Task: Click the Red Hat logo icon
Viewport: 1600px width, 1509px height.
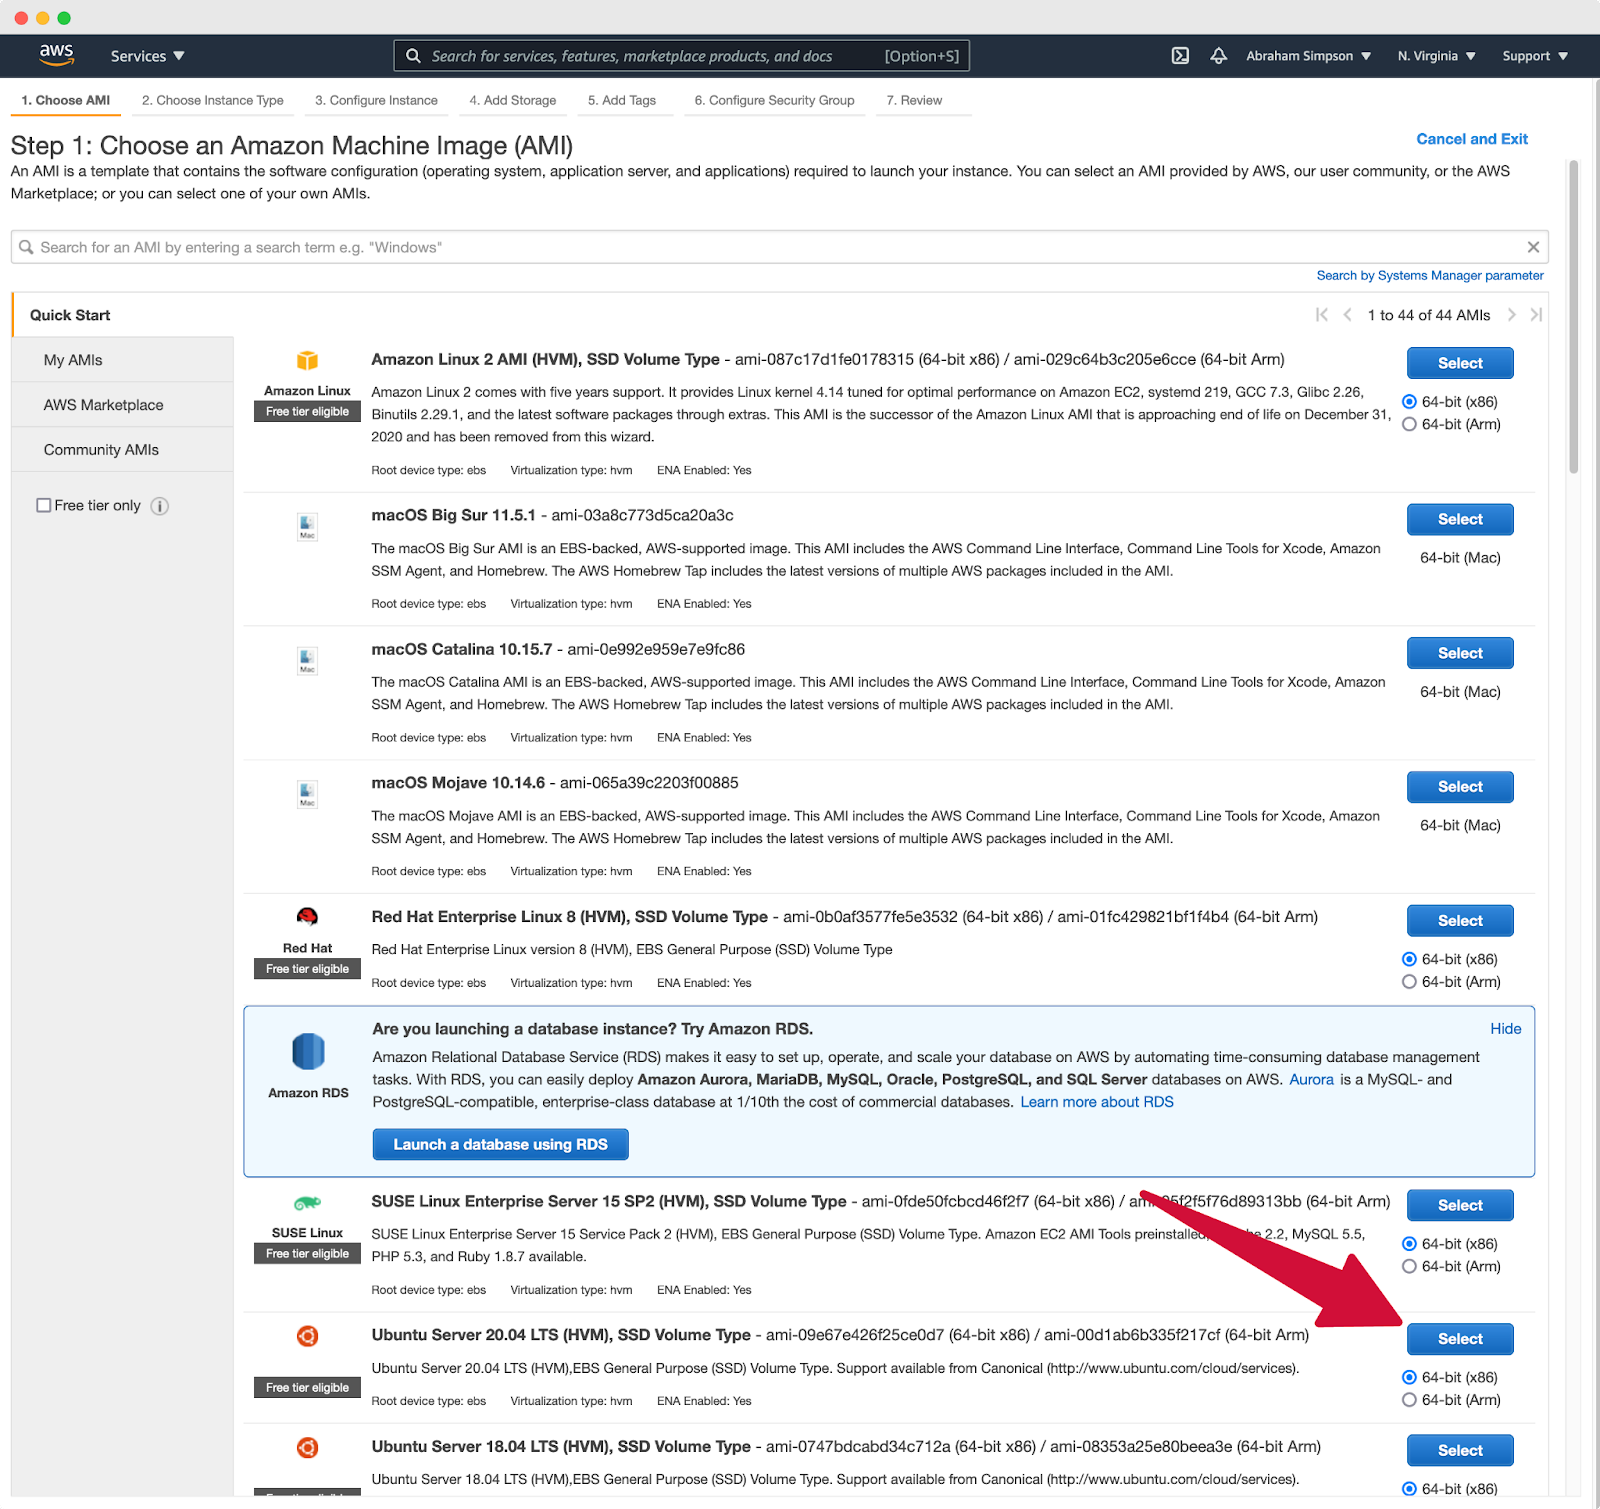Action: click(x=307, y=916)
